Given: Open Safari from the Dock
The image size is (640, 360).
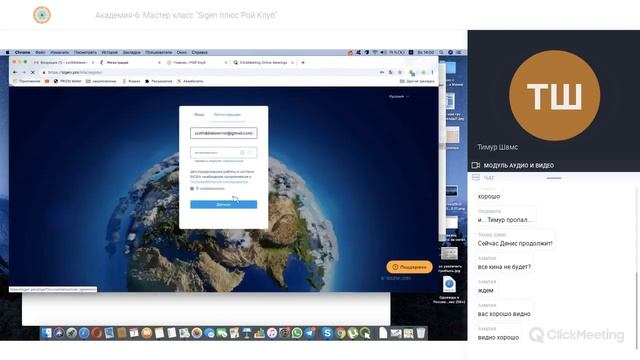Looking at the screenshot, I should 84,333.
